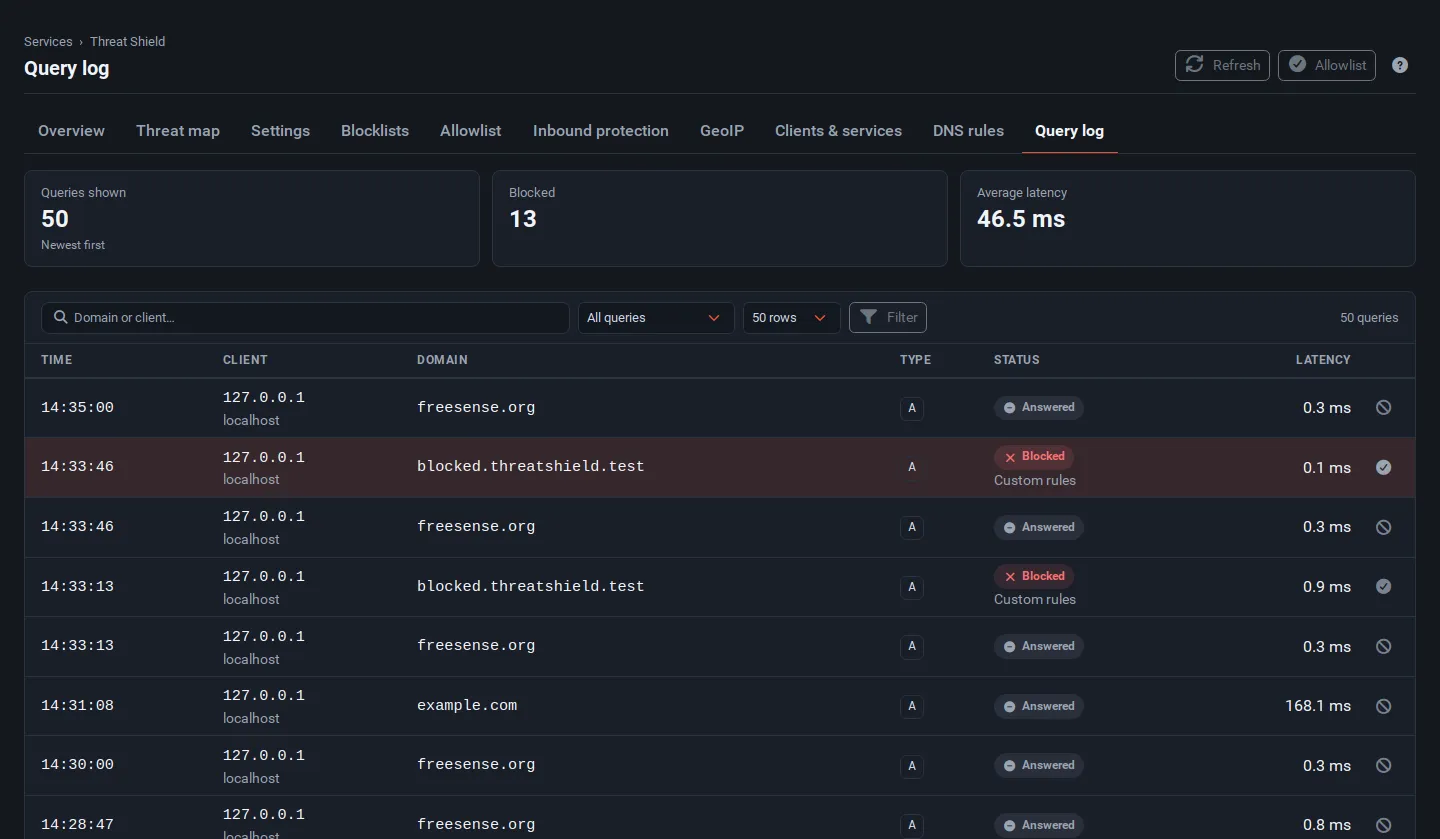Image resolution: width=1440 pixels, height=839 pixels.
Task: Click the Blocked status badge at 14:33:46
Action: click(1034, 456)
